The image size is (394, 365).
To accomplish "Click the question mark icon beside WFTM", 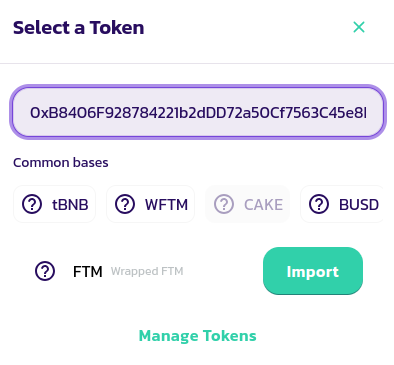I will [125, 204].
